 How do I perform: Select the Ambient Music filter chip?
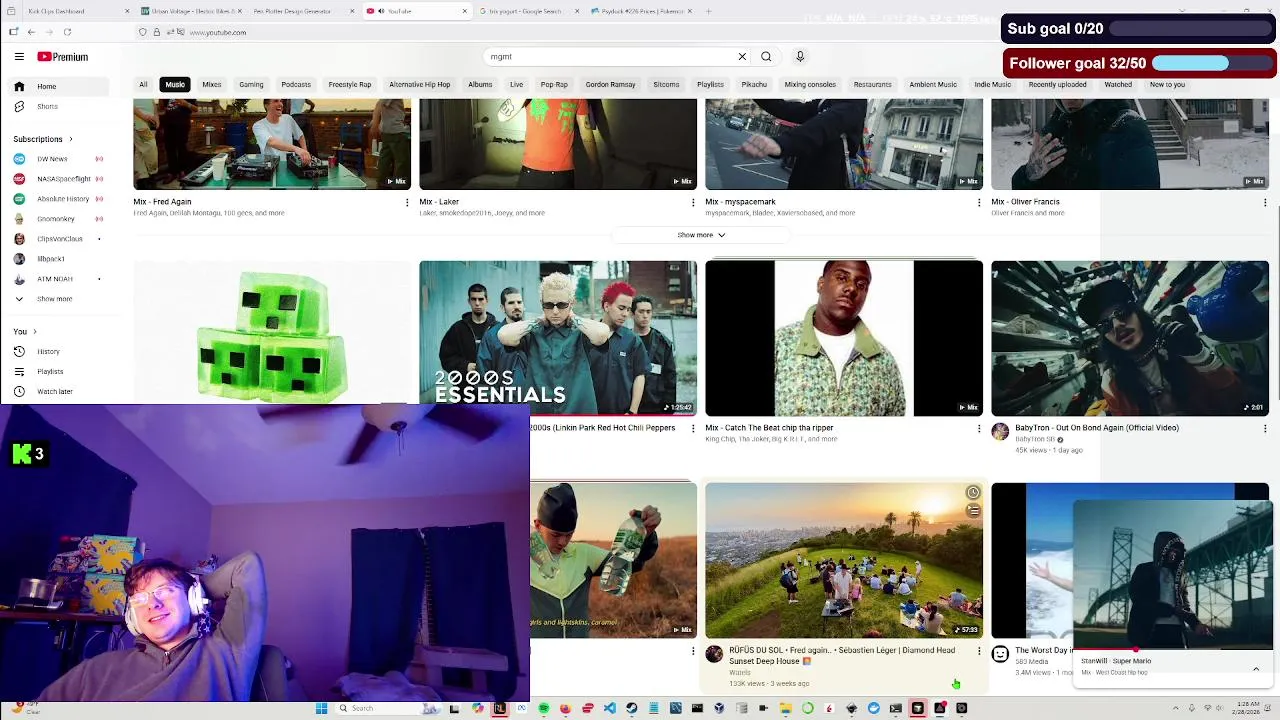point(933,84)
